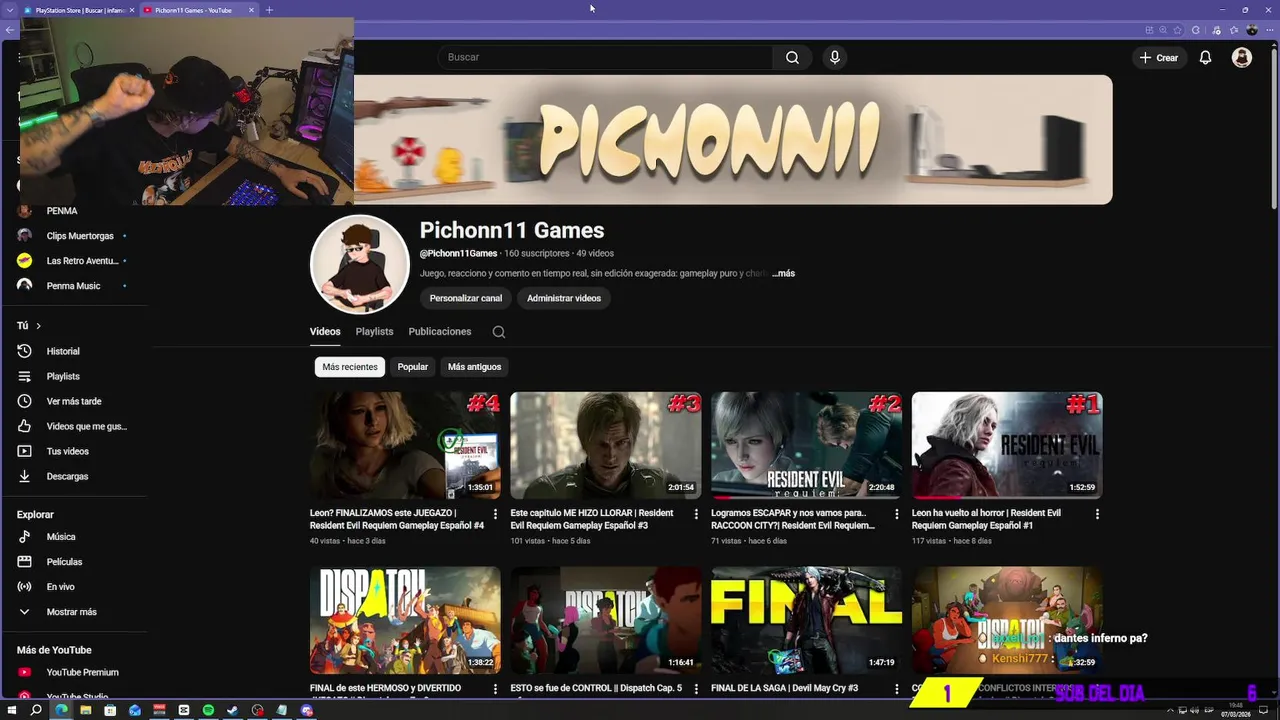Click the YouTube search magnifier button
The width and height of the screenshot is (1280, 720).
(792, 57)
